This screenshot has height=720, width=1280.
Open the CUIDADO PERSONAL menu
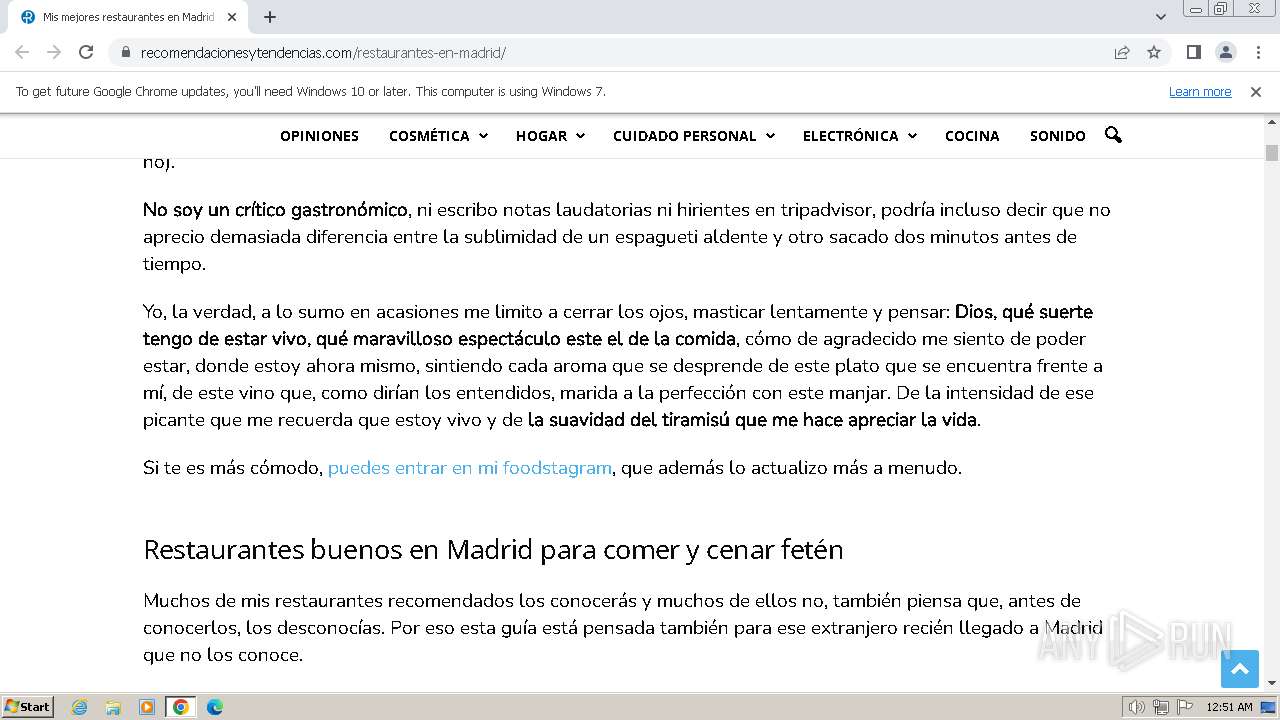tap(684, 136)
